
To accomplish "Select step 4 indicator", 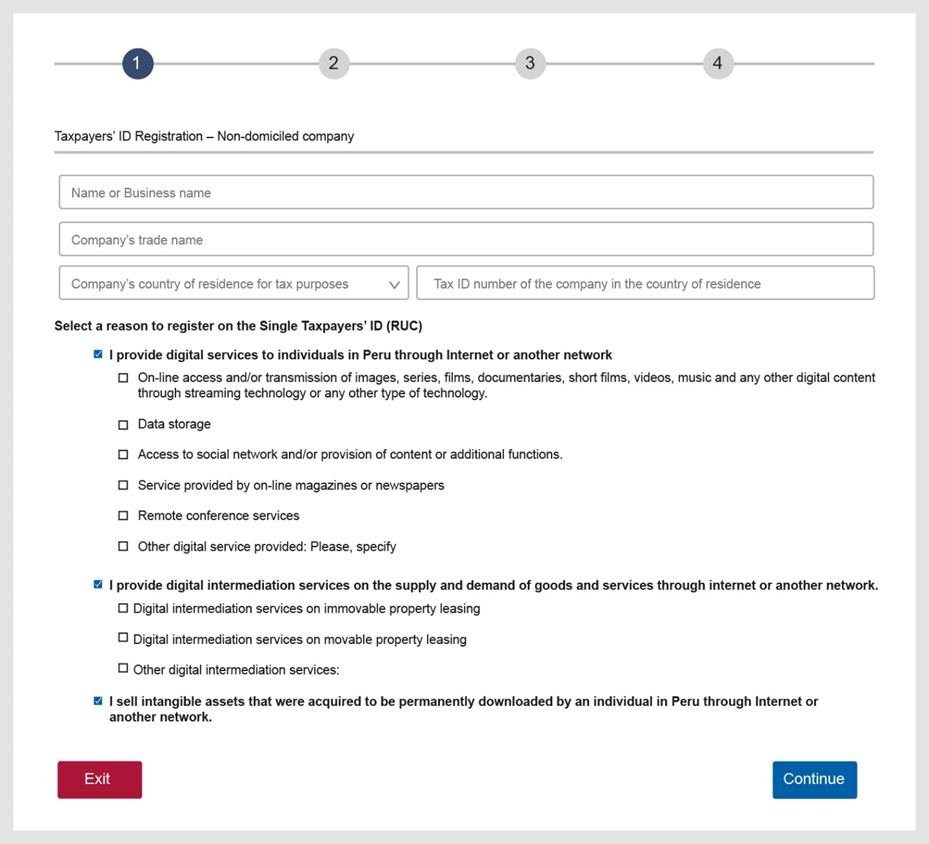I will point(718,63).
